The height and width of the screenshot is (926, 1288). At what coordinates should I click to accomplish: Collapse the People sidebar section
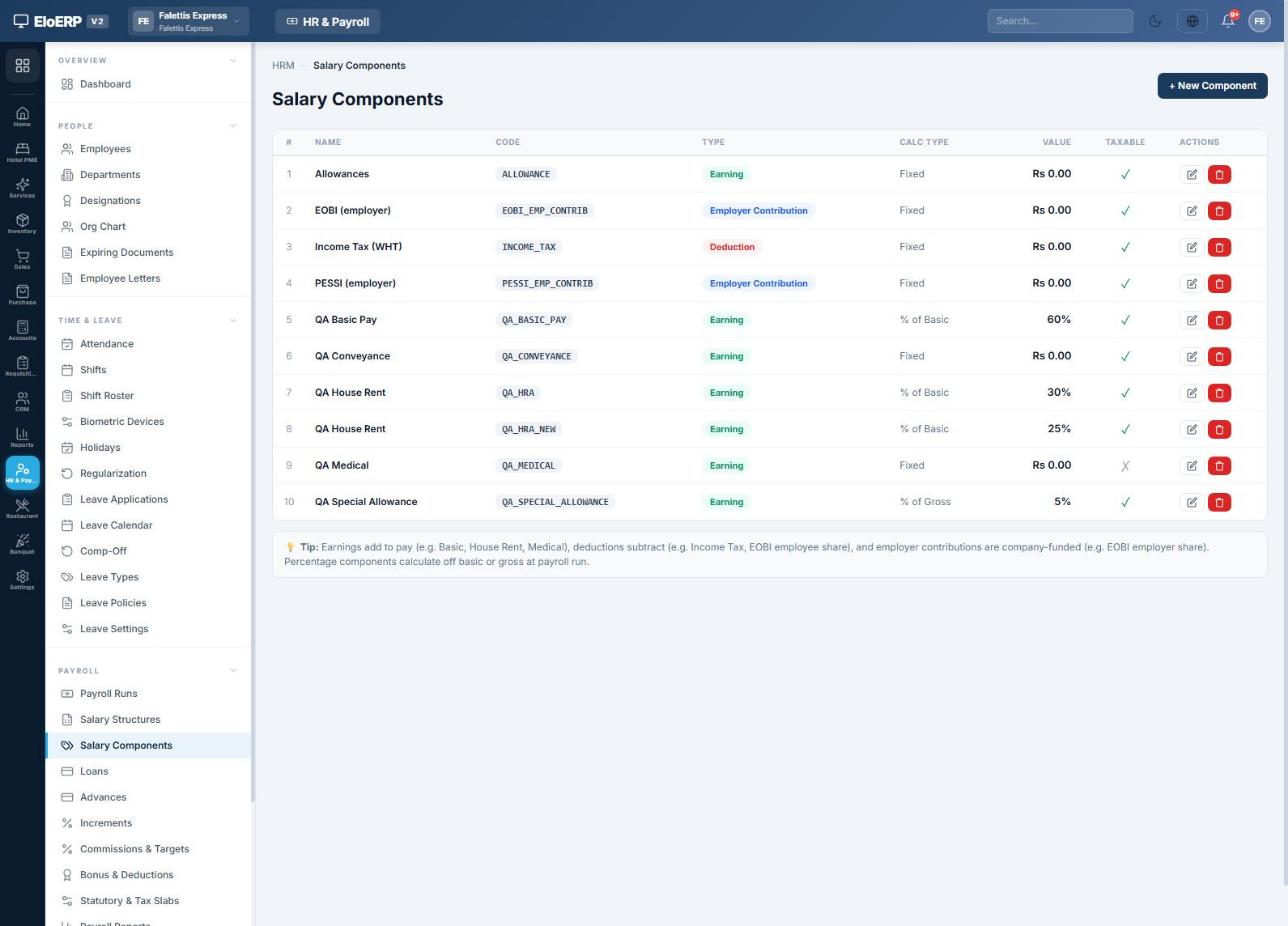(x=233, y=126)
